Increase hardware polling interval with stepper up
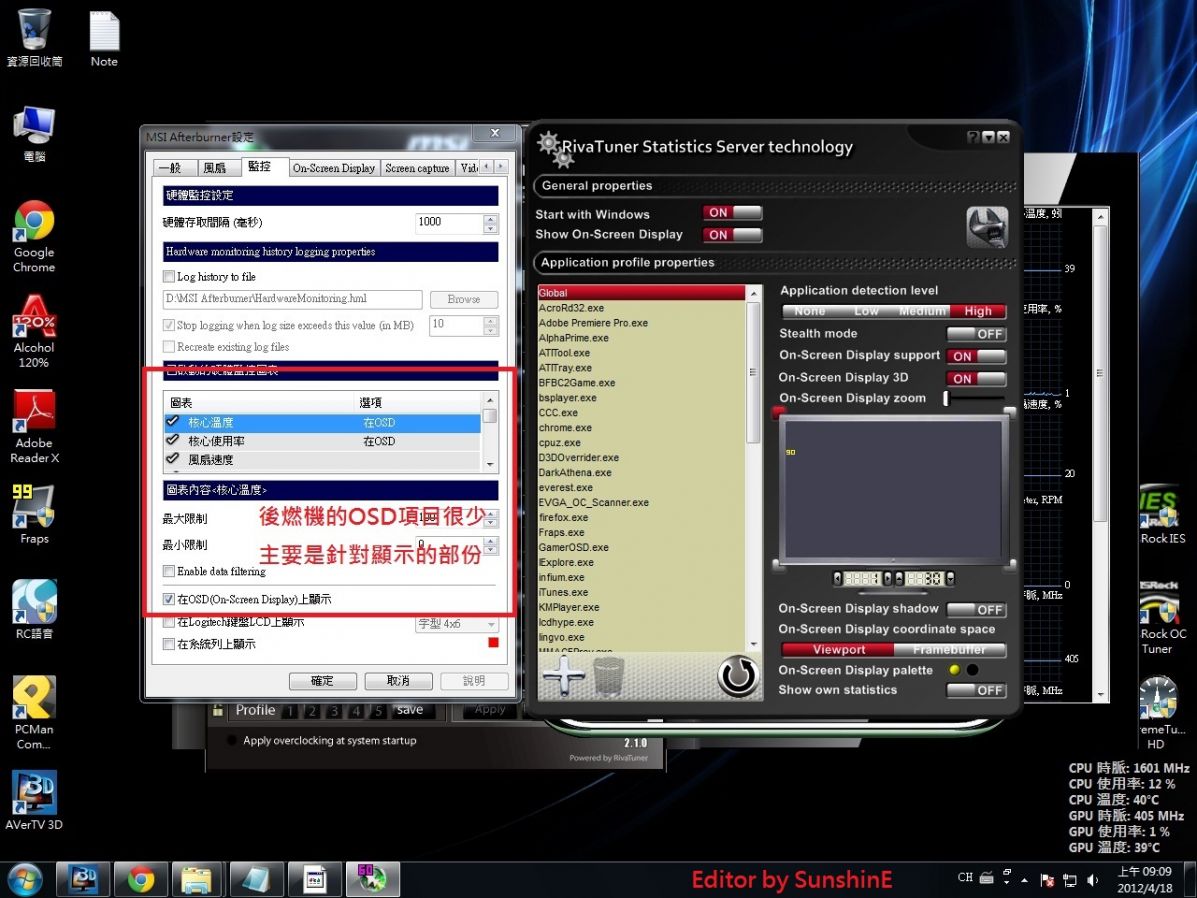1197x898 pixels. 491,218
